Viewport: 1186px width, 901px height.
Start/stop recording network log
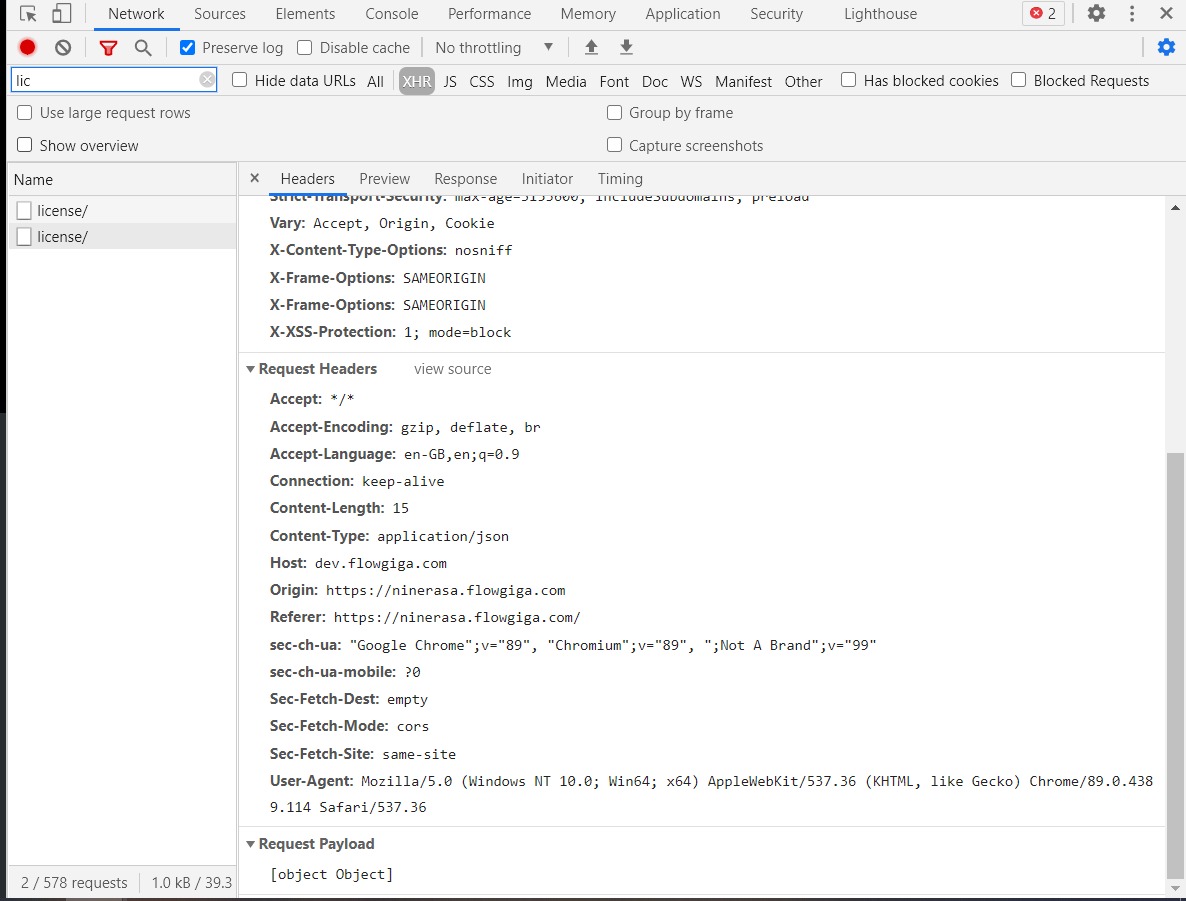(x=27, y=47)
